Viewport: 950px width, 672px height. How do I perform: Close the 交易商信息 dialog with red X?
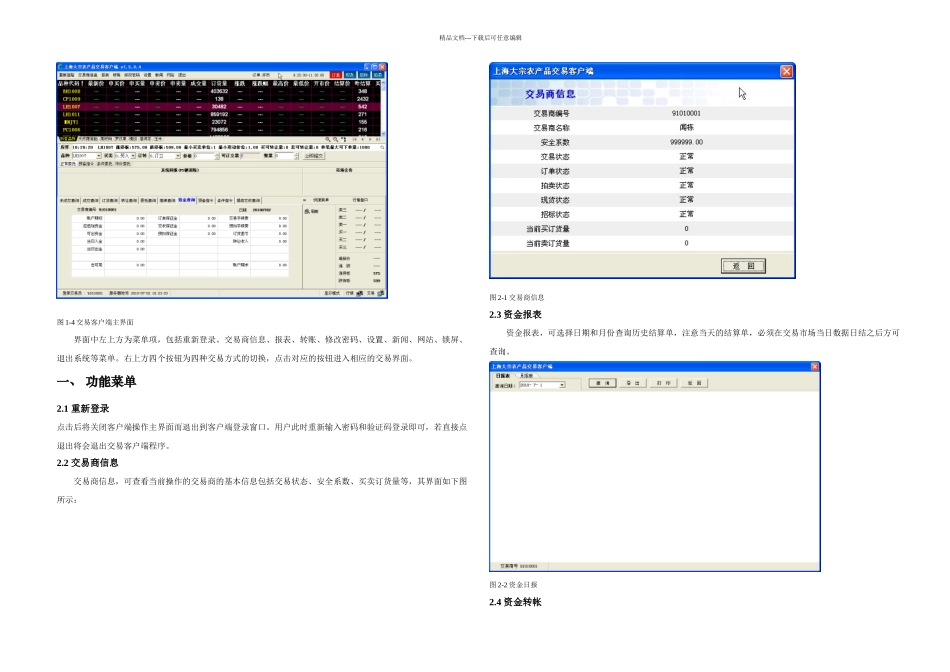786,71
